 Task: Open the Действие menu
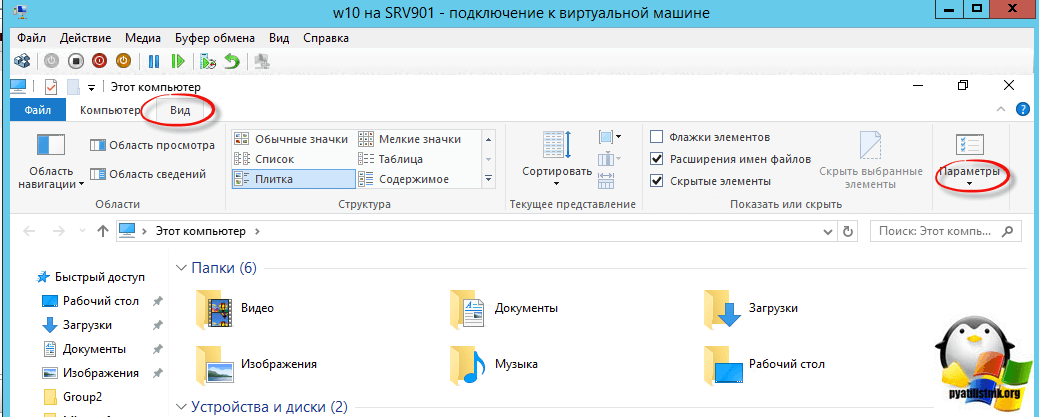pyautogui.click(x=85, y=38)
